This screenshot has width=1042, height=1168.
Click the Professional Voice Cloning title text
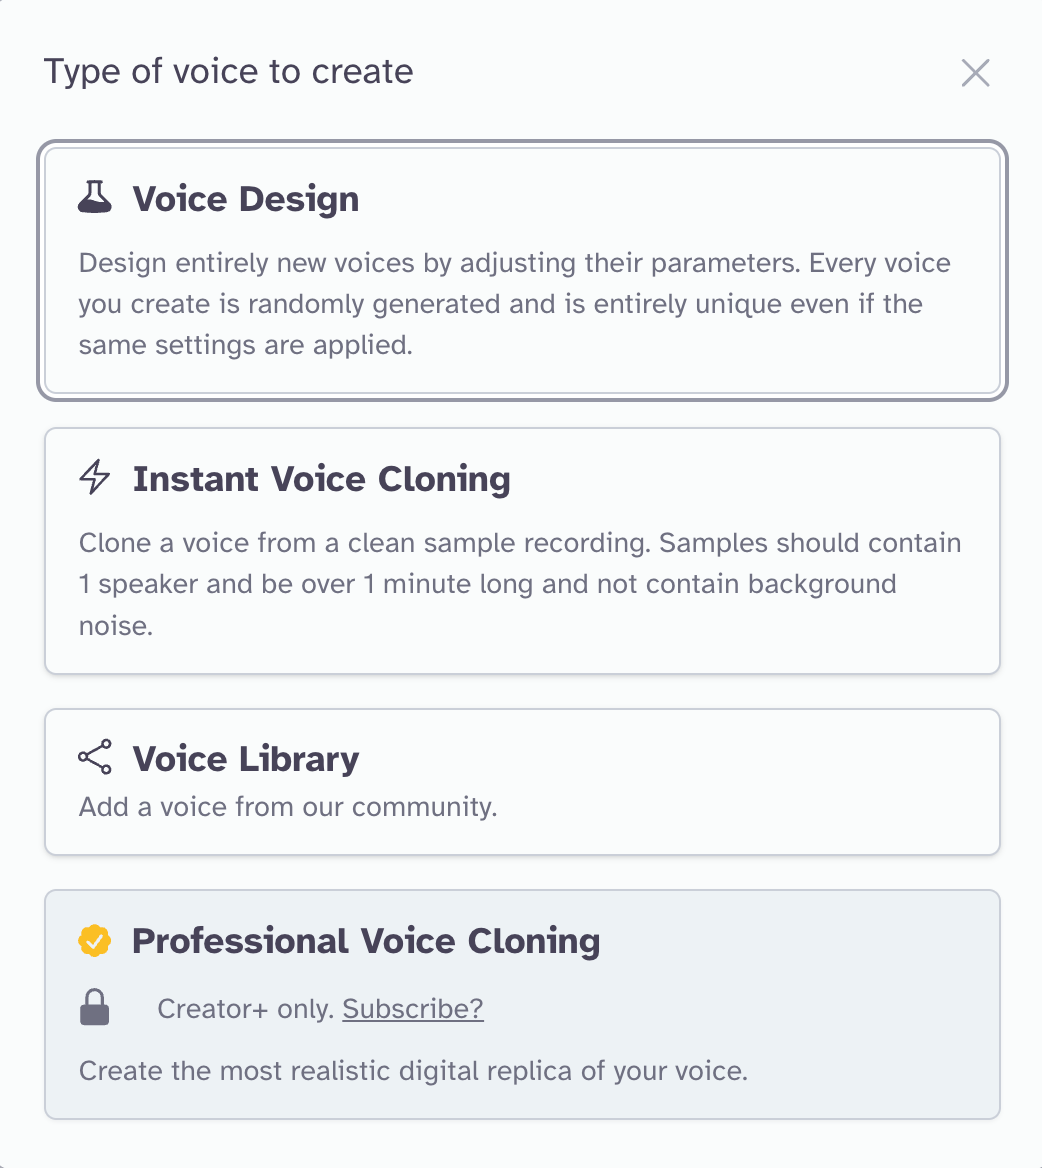(x=366, y=941)
